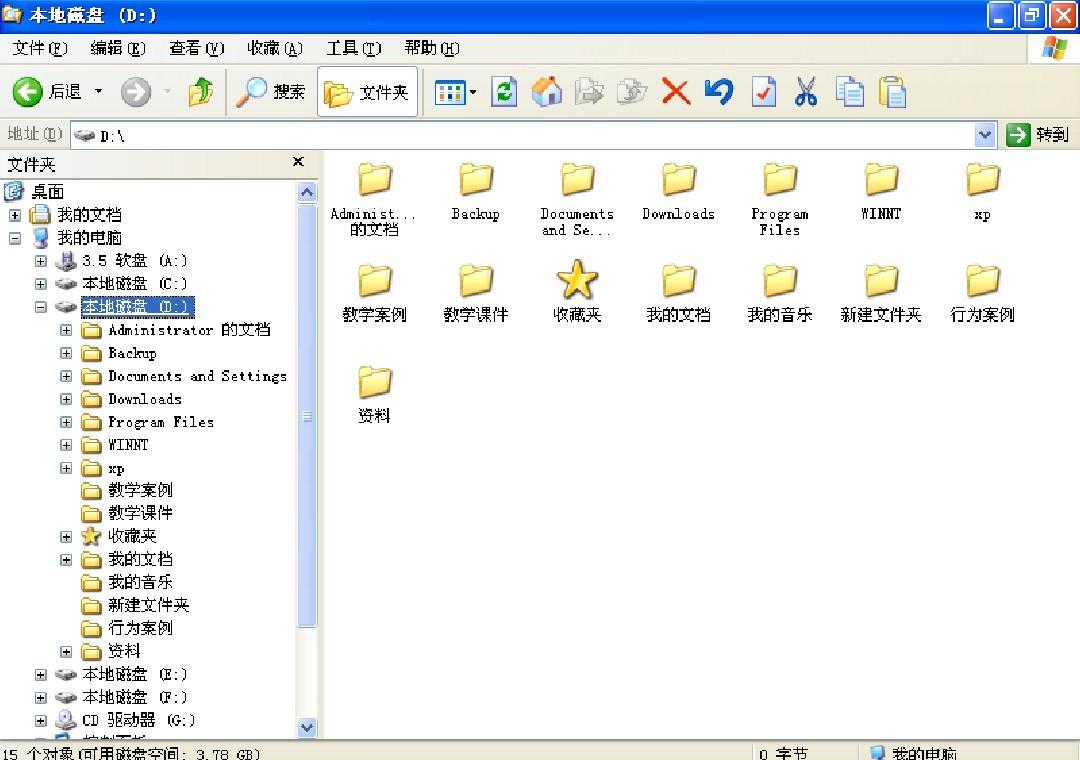Select the 我的音乐 folder icon in file pane
The width and height of the screenshot is (1080, 760).
[x=780, y=281]
